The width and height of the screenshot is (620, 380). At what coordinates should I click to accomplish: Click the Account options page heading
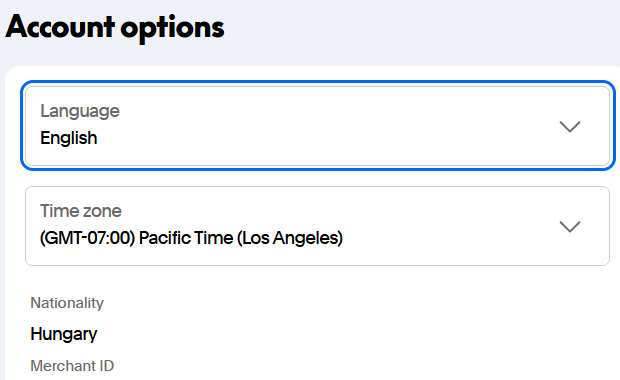pyautogui.click(x=115, y=27)
